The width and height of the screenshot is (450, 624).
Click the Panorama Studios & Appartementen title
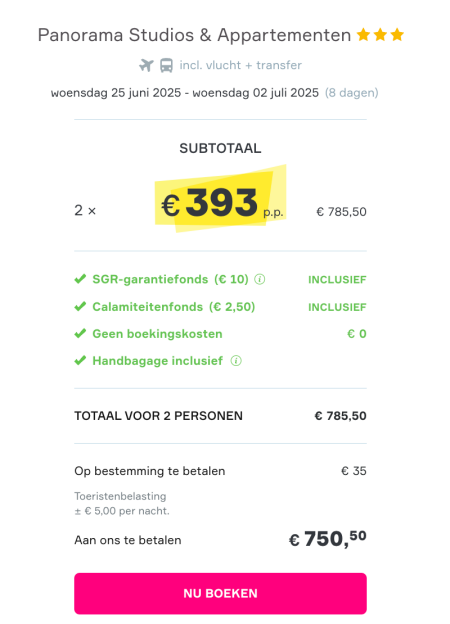[194, 35]
